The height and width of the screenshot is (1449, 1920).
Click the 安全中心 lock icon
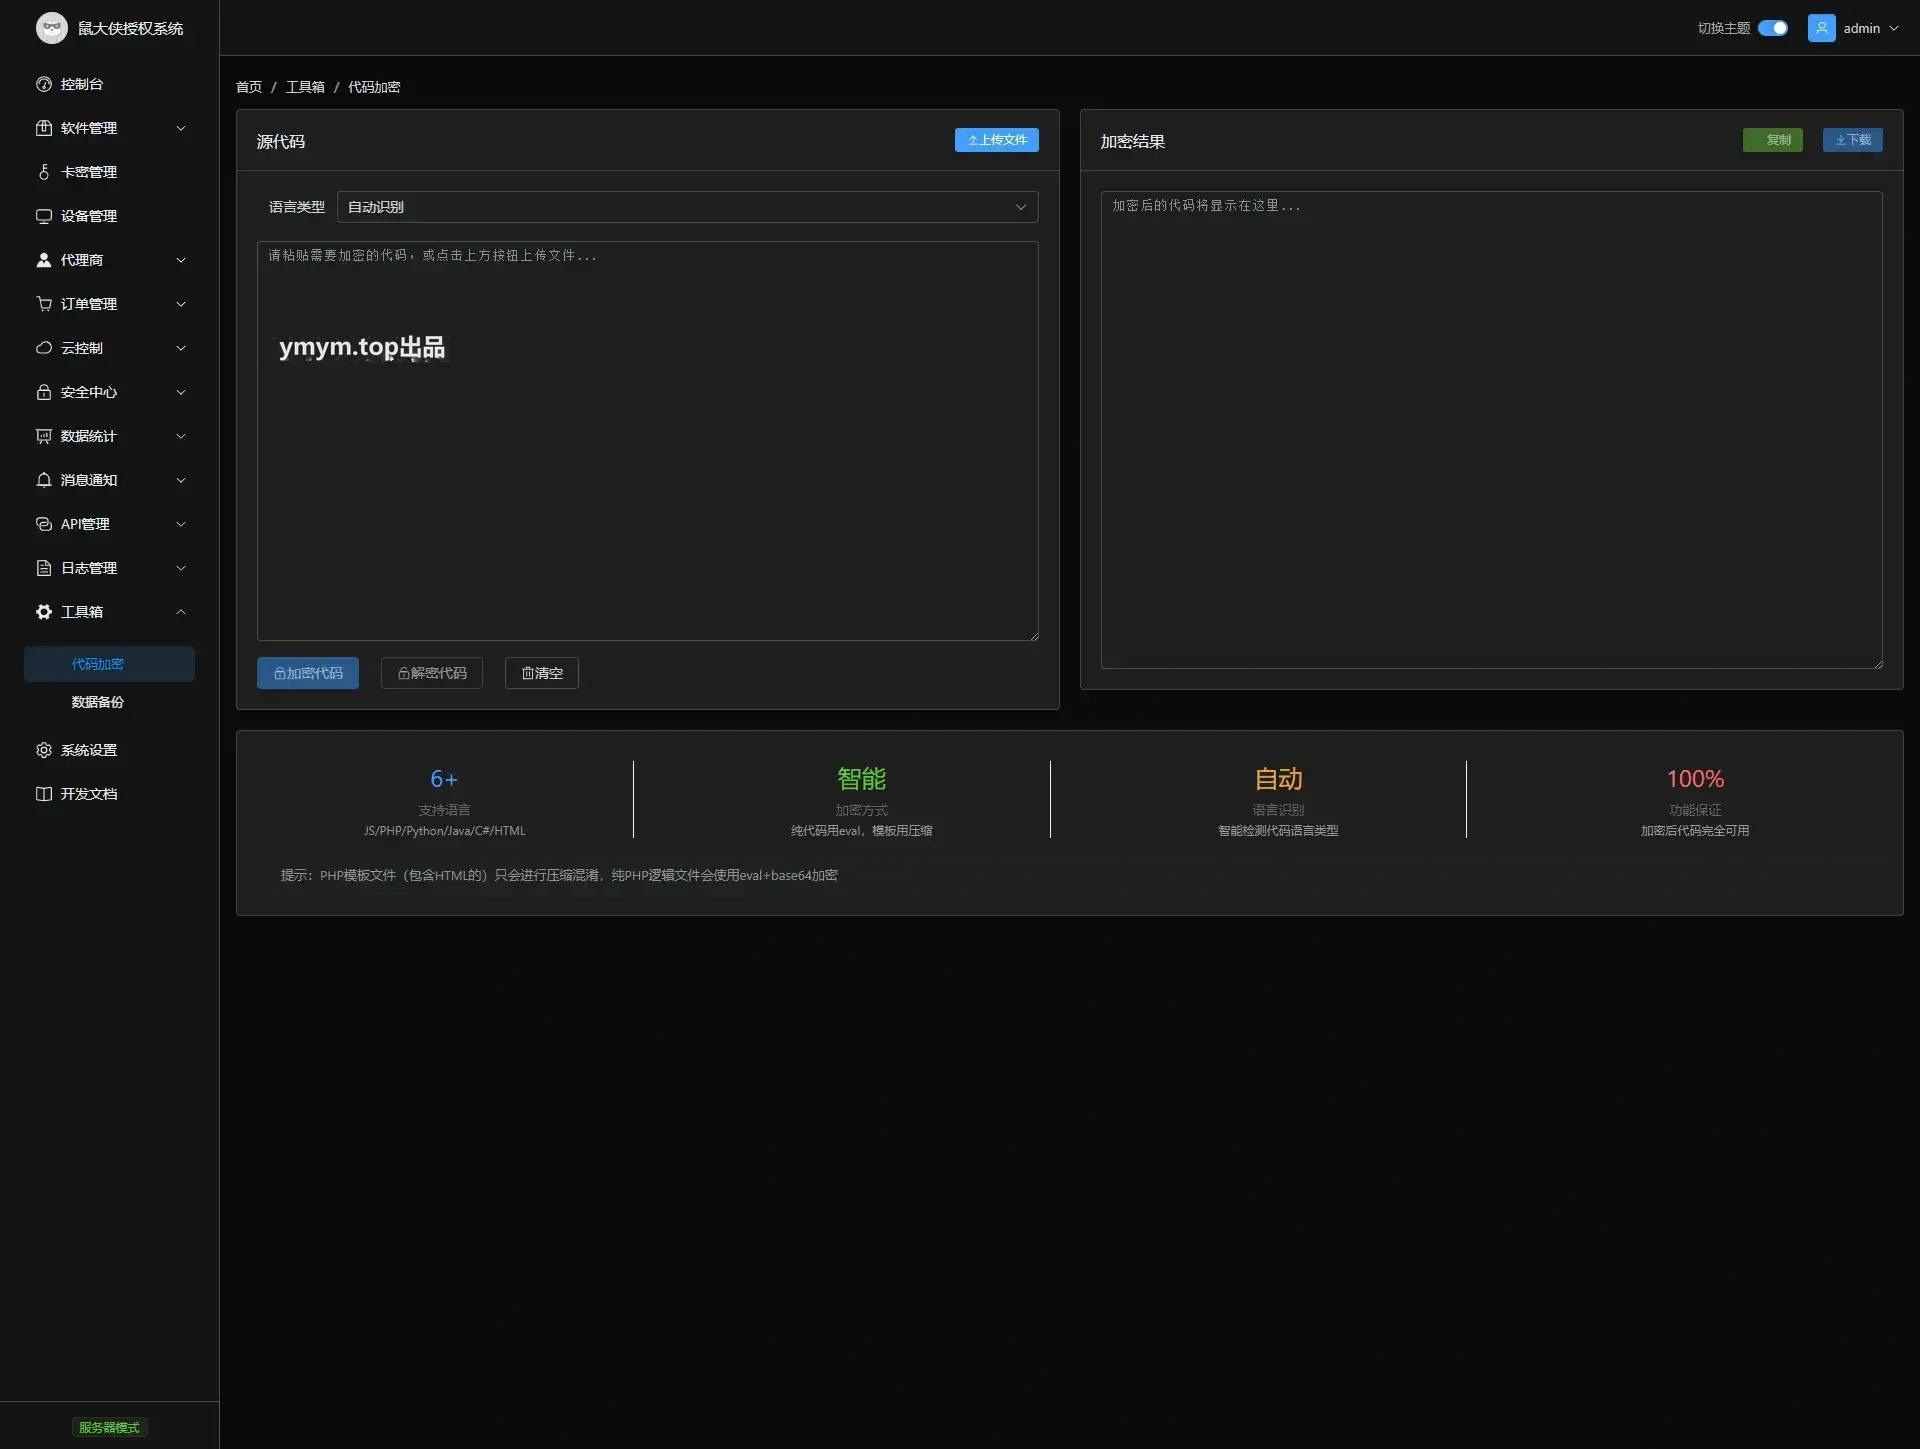pos(44,392)
